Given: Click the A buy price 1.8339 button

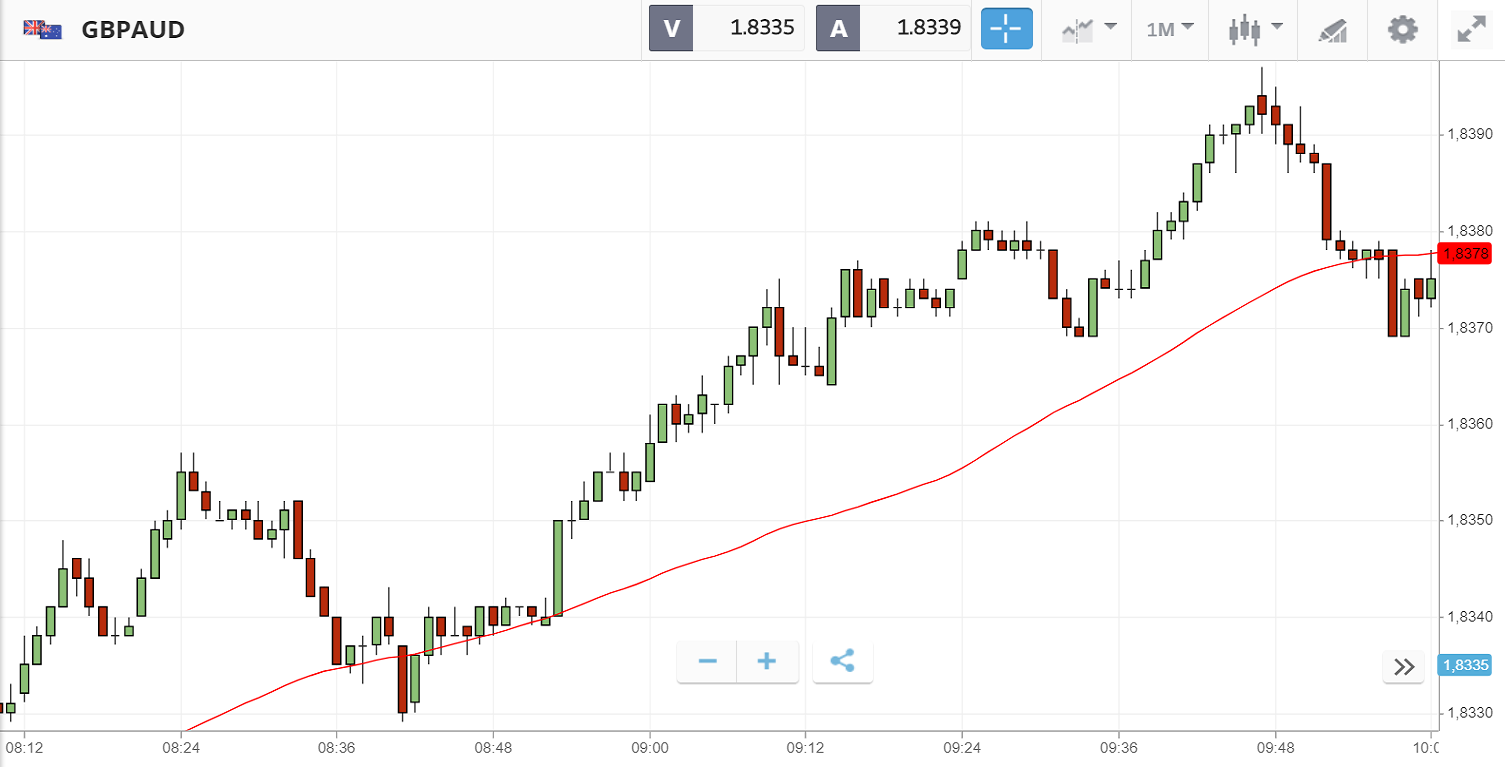Looking at the screenshot, I should tap(894, 28).
